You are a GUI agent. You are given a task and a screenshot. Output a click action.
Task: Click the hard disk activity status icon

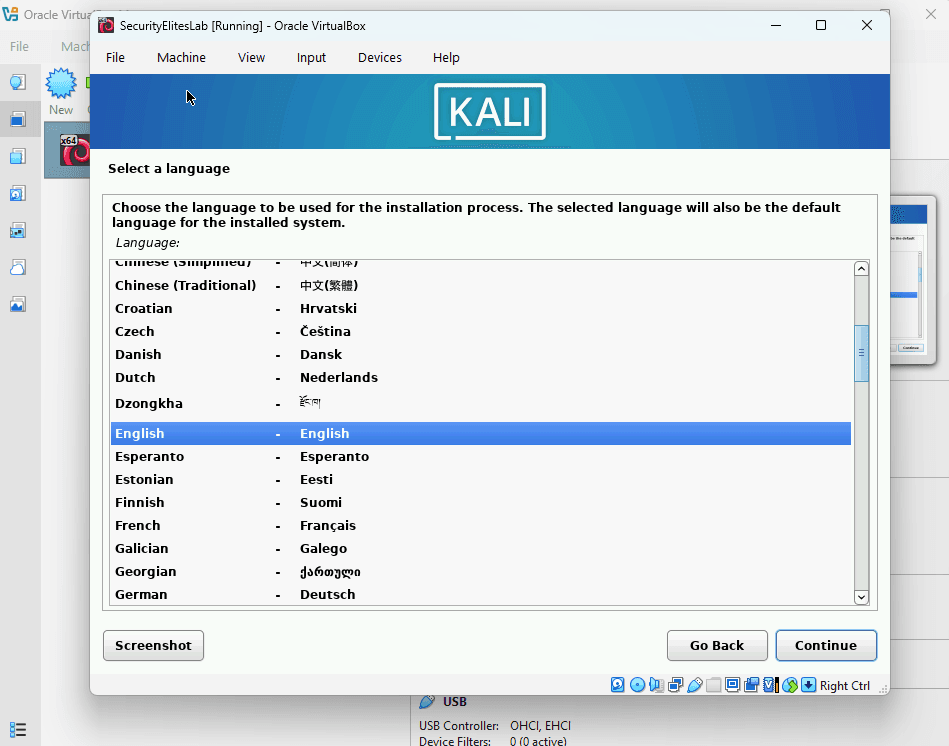pos(617,685)
